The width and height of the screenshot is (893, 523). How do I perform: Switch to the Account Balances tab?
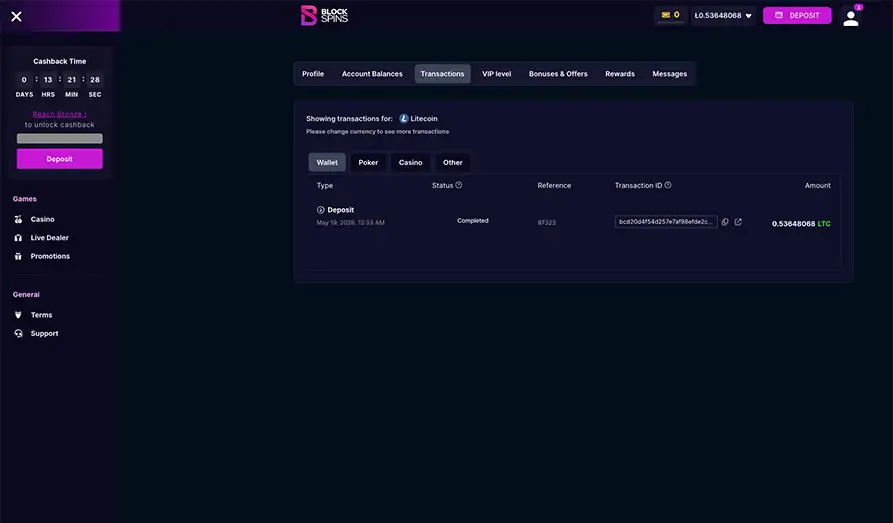click(372, 74)
